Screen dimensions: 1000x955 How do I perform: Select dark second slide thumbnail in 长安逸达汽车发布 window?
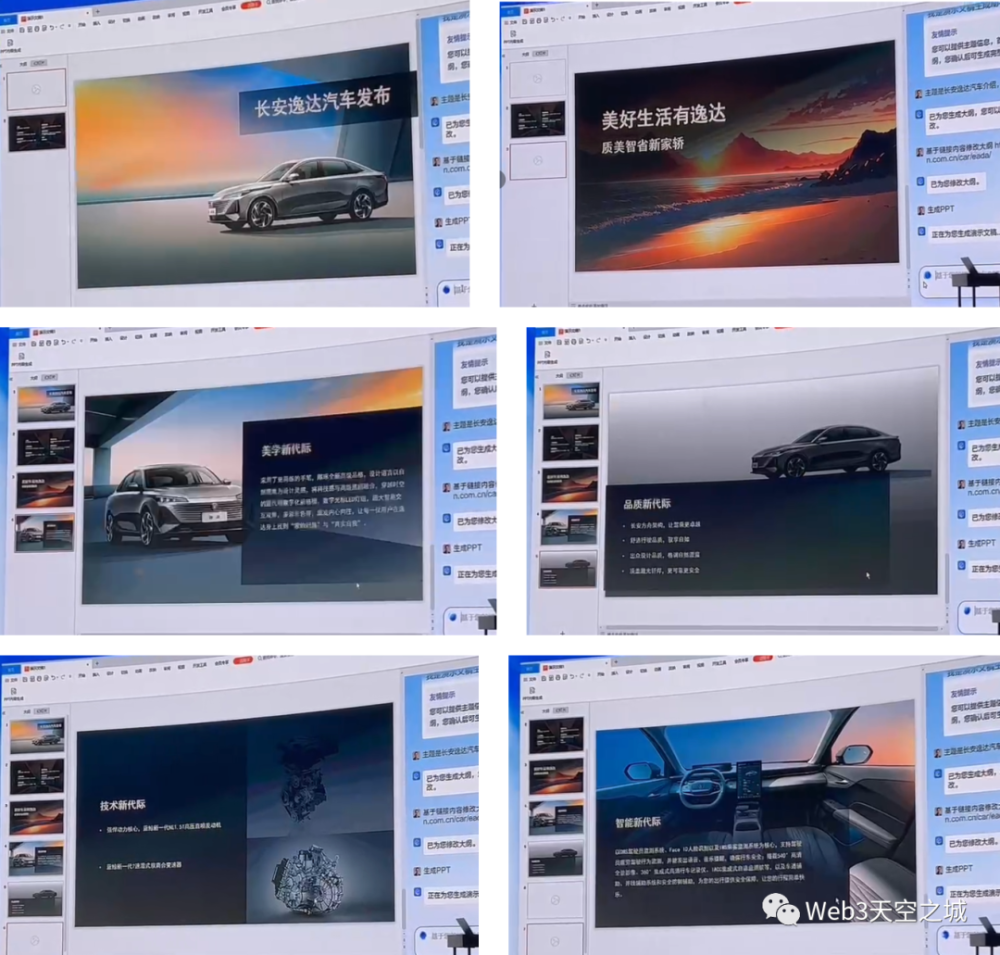pos(37,132)
